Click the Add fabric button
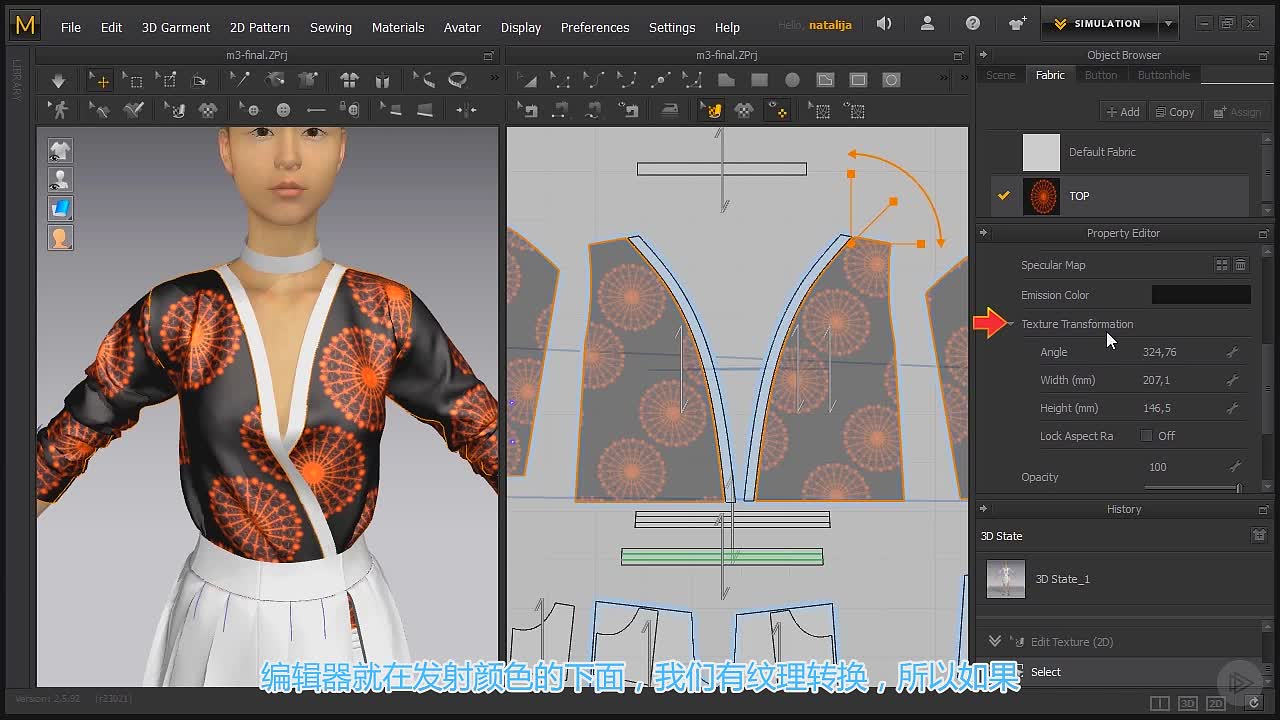The height and width of the screenshot is (720, 1280). [x=1122, y=112]
